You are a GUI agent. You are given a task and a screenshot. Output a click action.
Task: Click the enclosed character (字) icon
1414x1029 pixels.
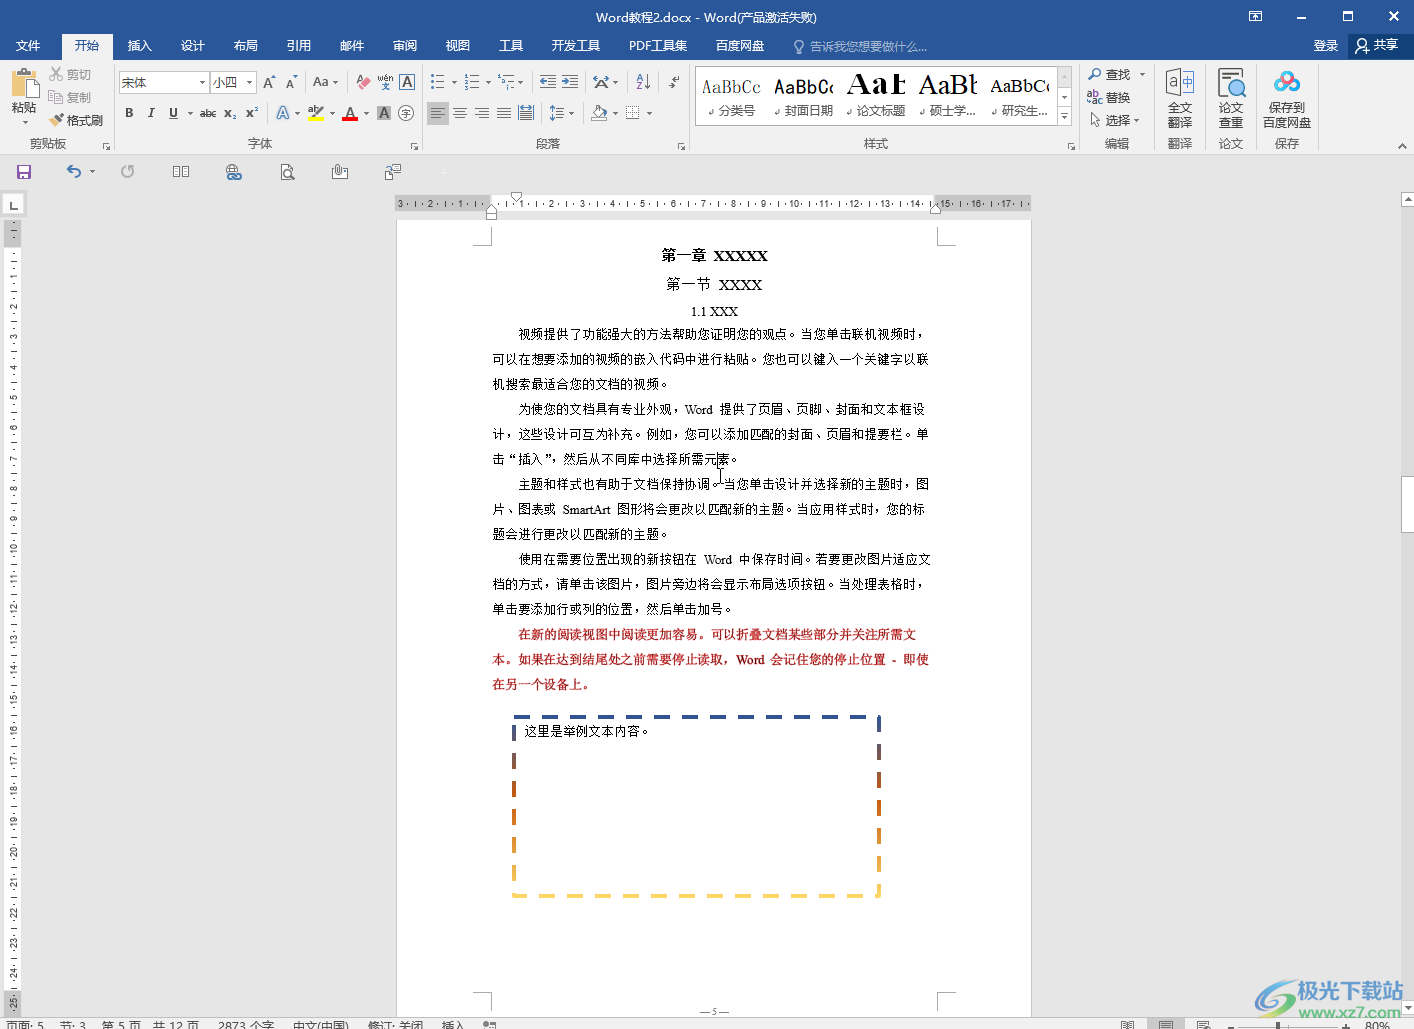(406, 113)
